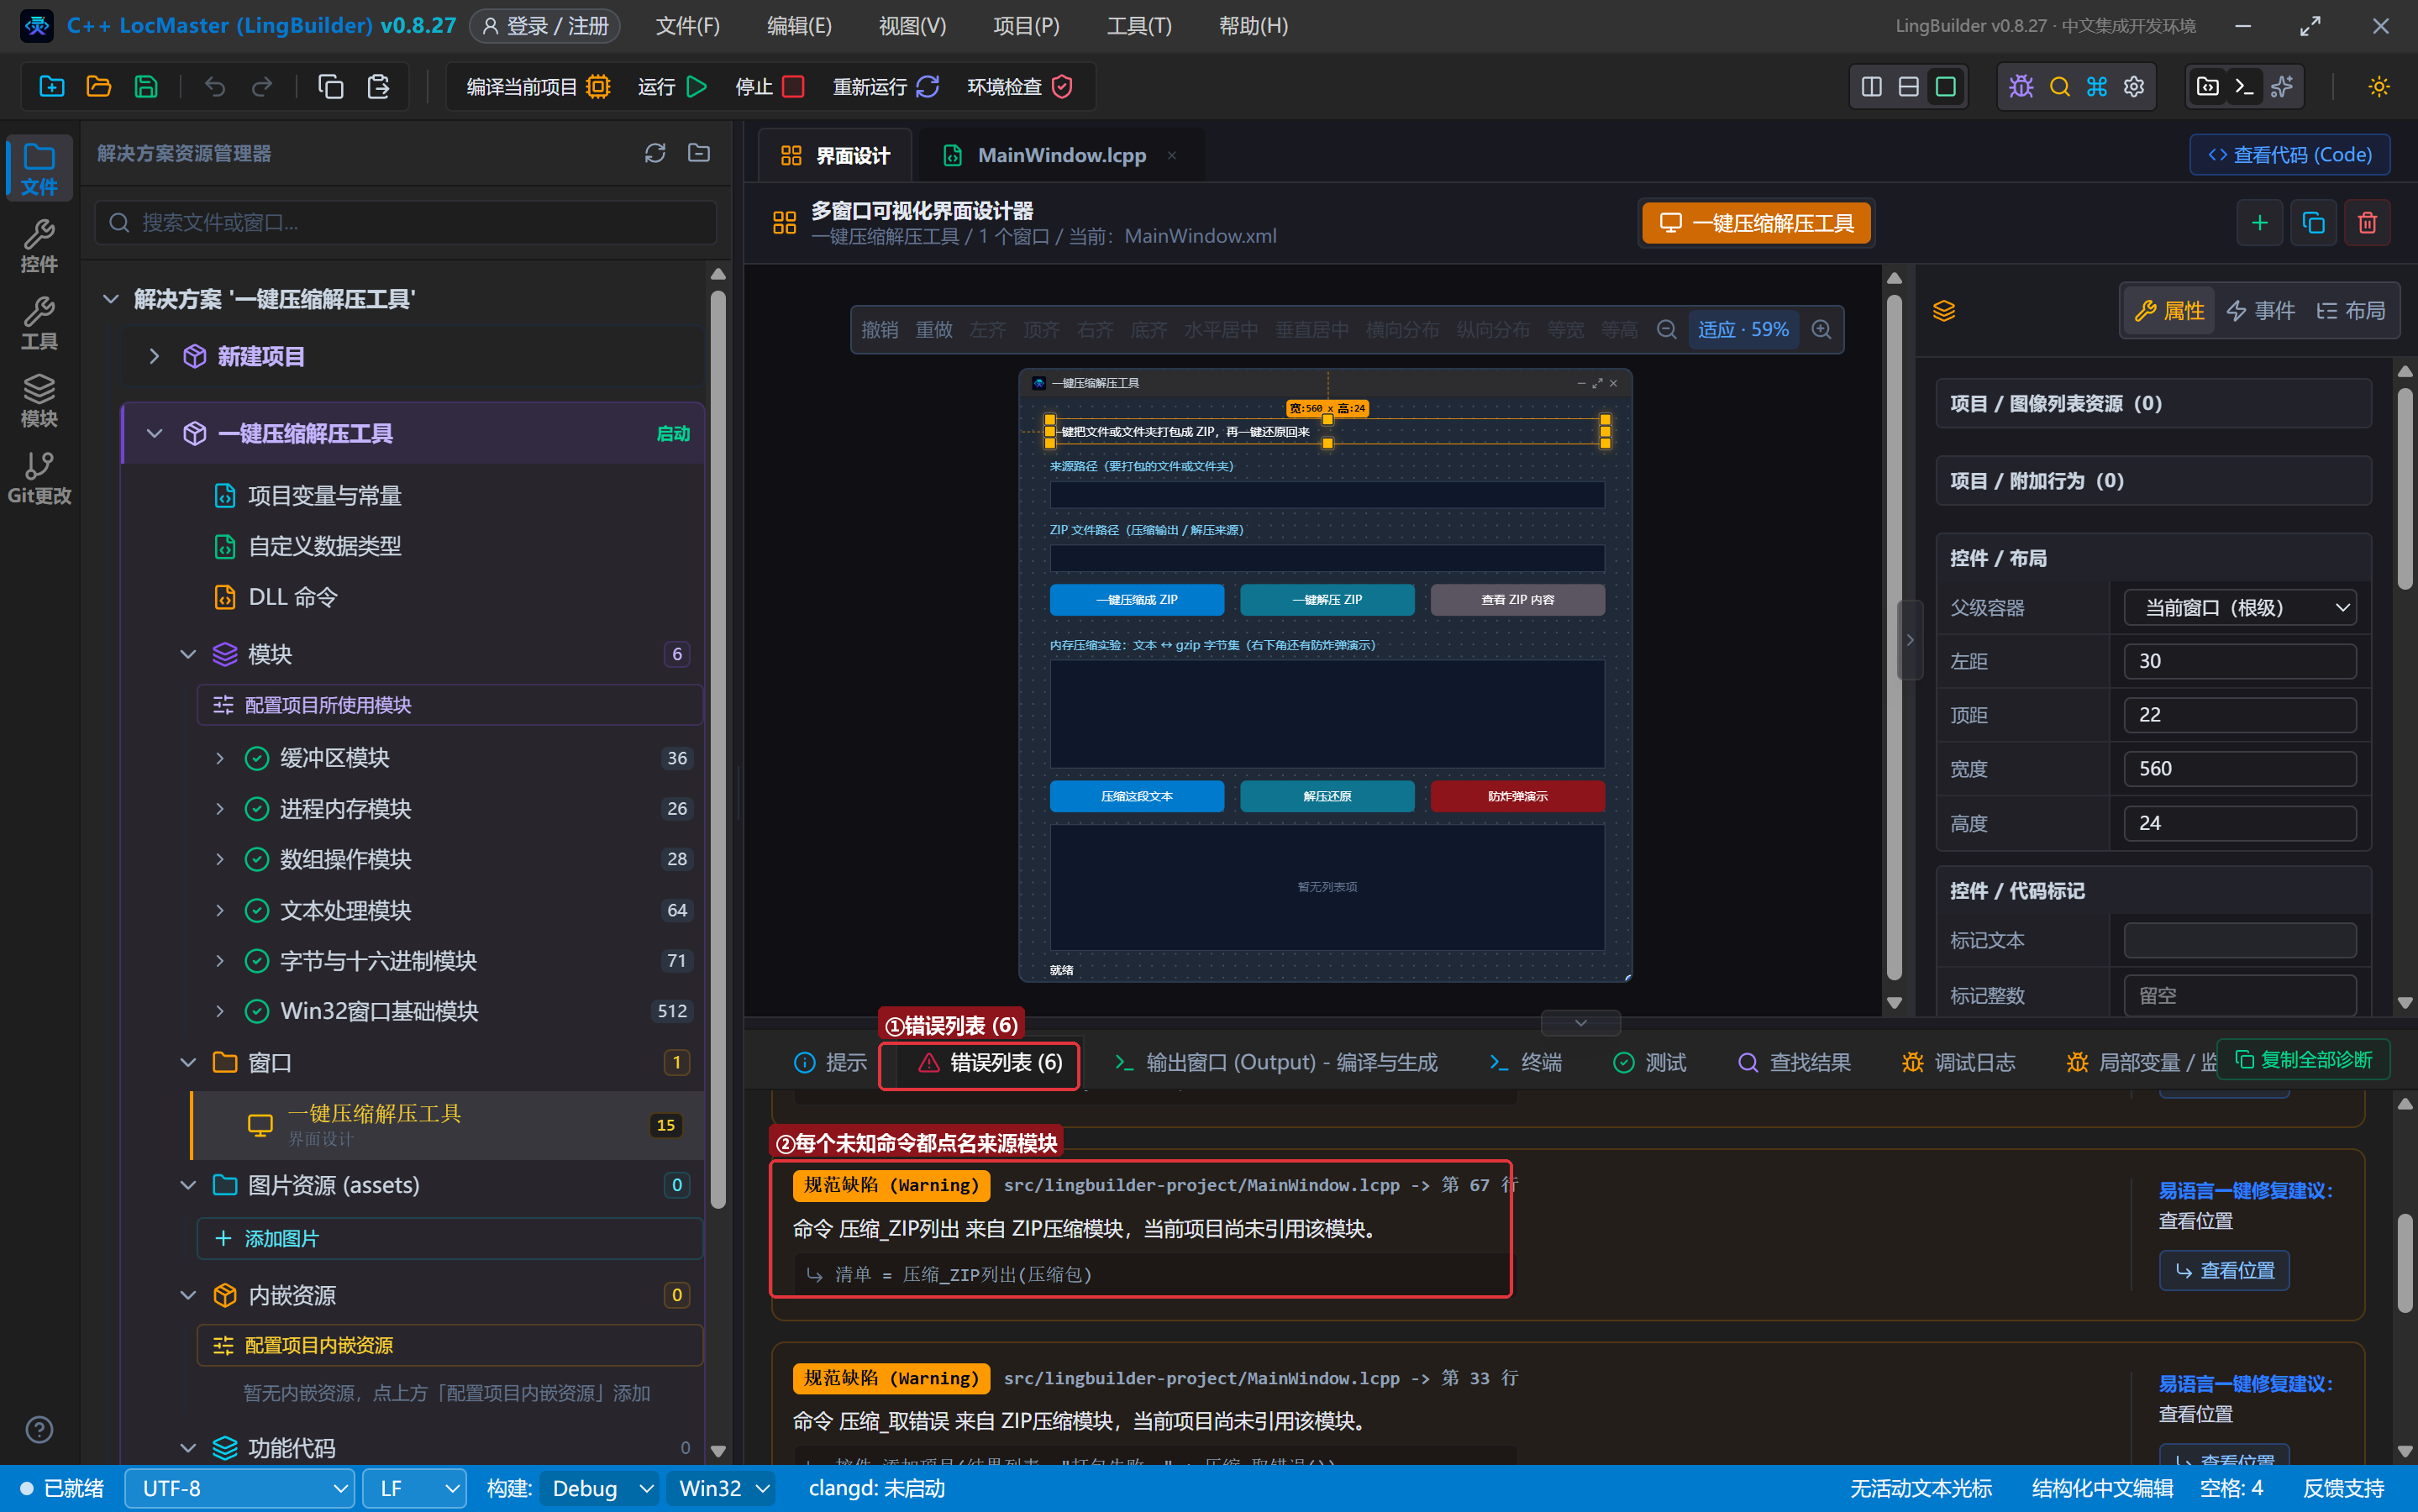Add new window with green plus icon

click(2259, 222)
